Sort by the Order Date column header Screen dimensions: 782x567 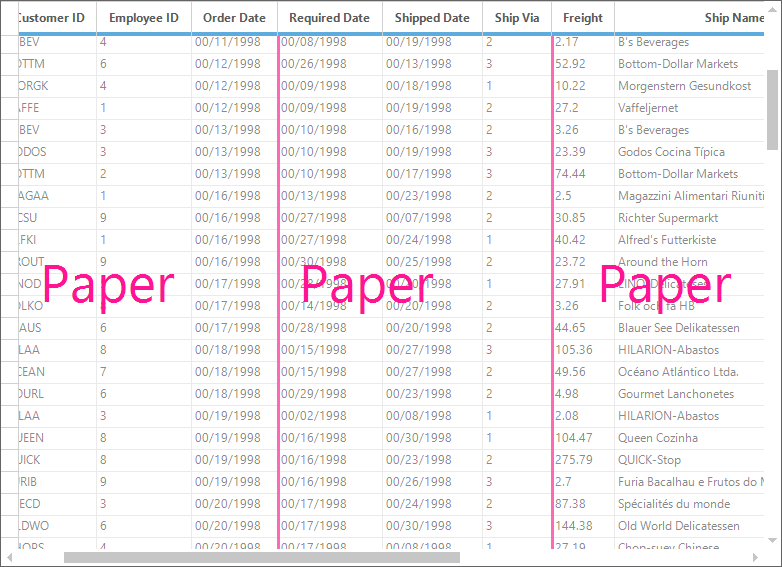point(234,18)
